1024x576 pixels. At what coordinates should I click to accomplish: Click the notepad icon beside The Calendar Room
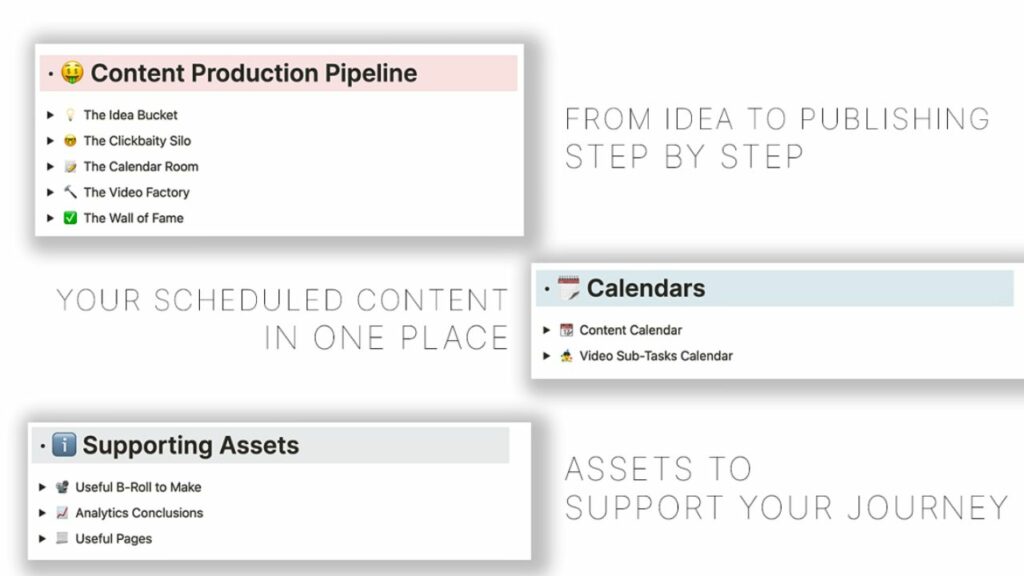click(x=70, y=167)
